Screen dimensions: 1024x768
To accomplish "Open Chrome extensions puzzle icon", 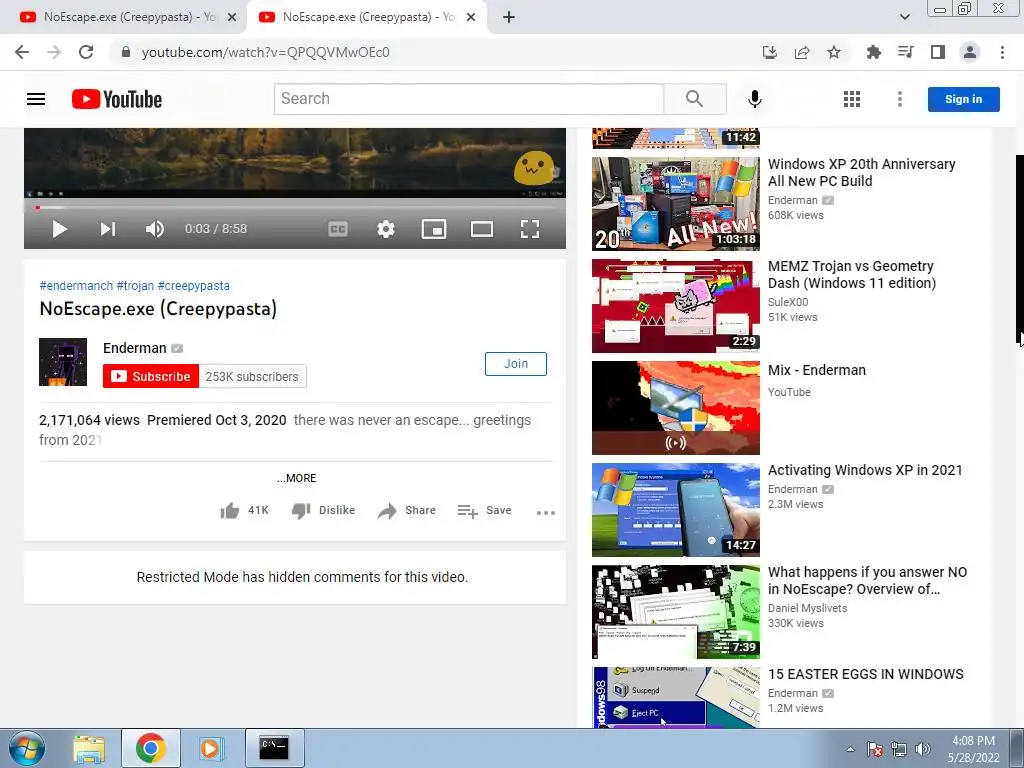I will click(874, 52).
